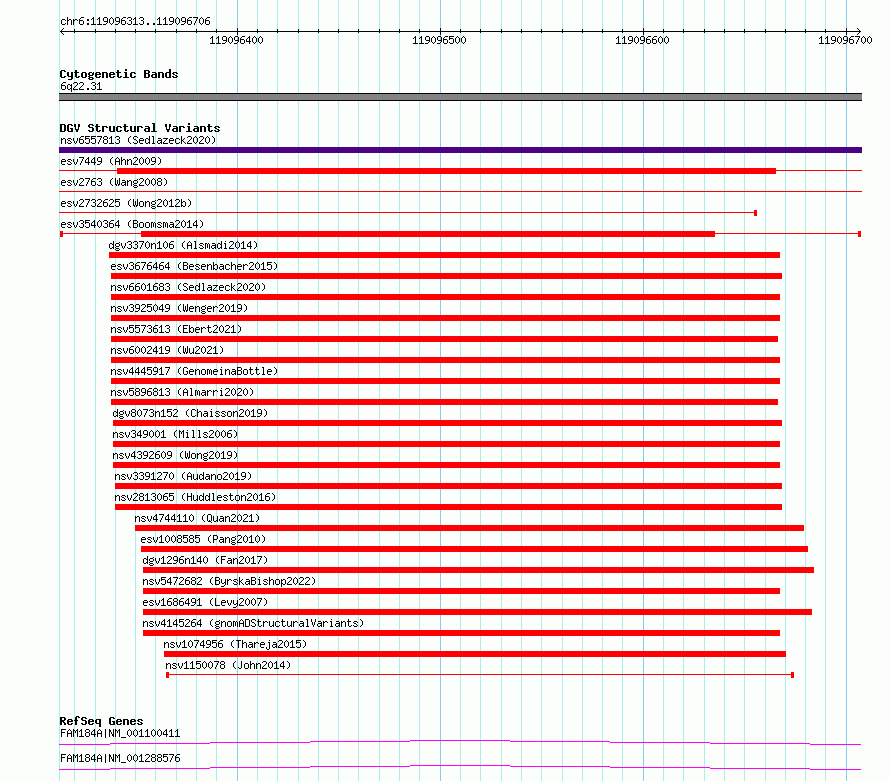Click ruler position 119096400
Image resolution: width=890 pixels, height=781 pixels.
point(236,40)
